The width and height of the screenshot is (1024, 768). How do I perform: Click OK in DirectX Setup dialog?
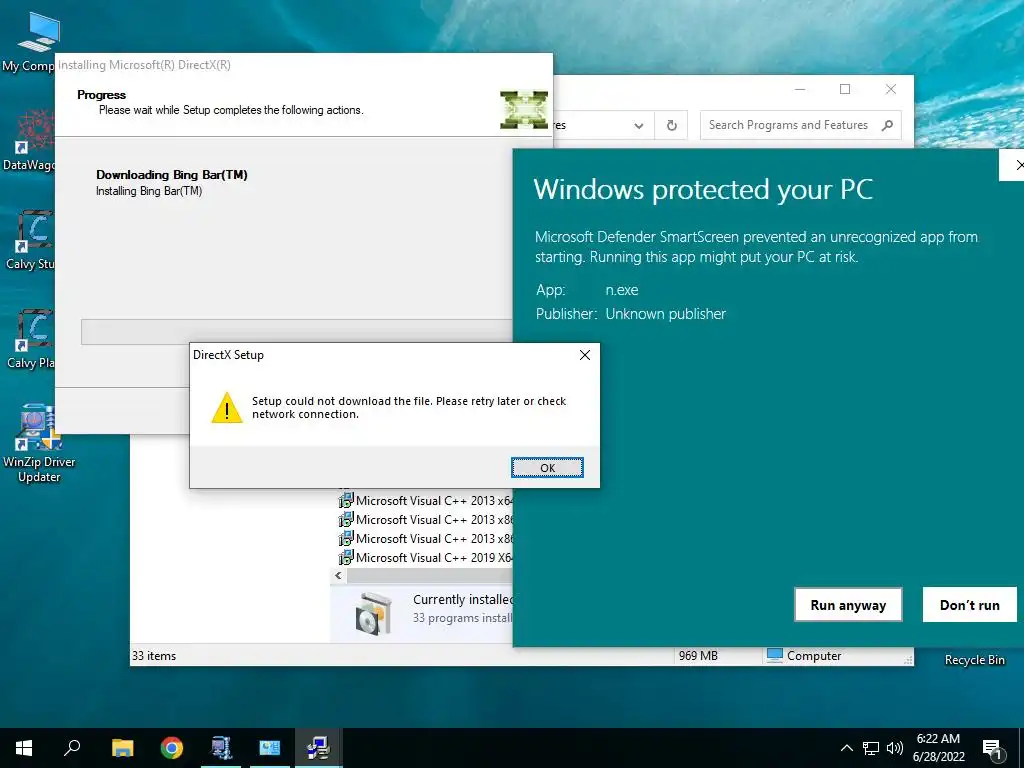pos(547,468)
